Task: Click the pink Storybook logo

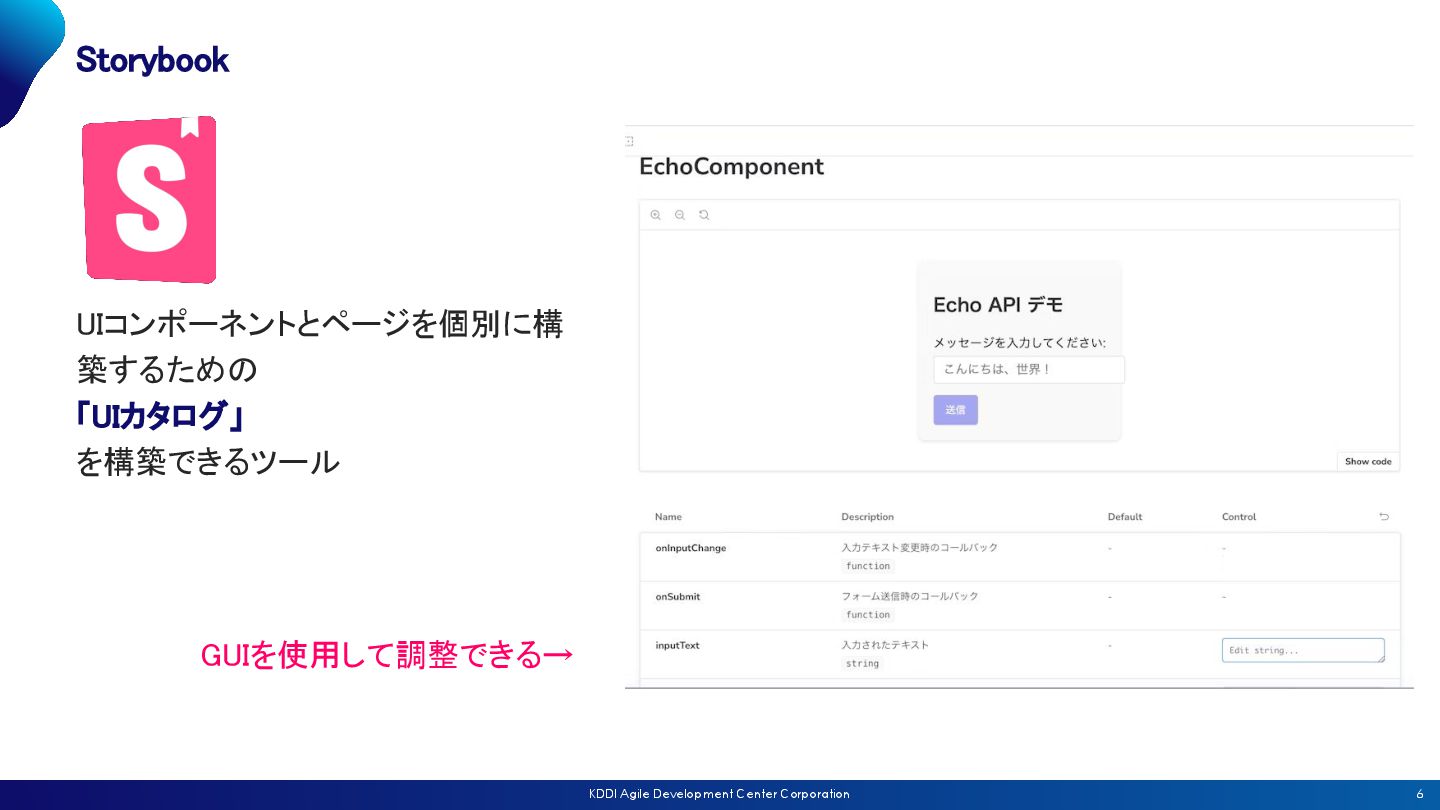Action: pos(149,199)
